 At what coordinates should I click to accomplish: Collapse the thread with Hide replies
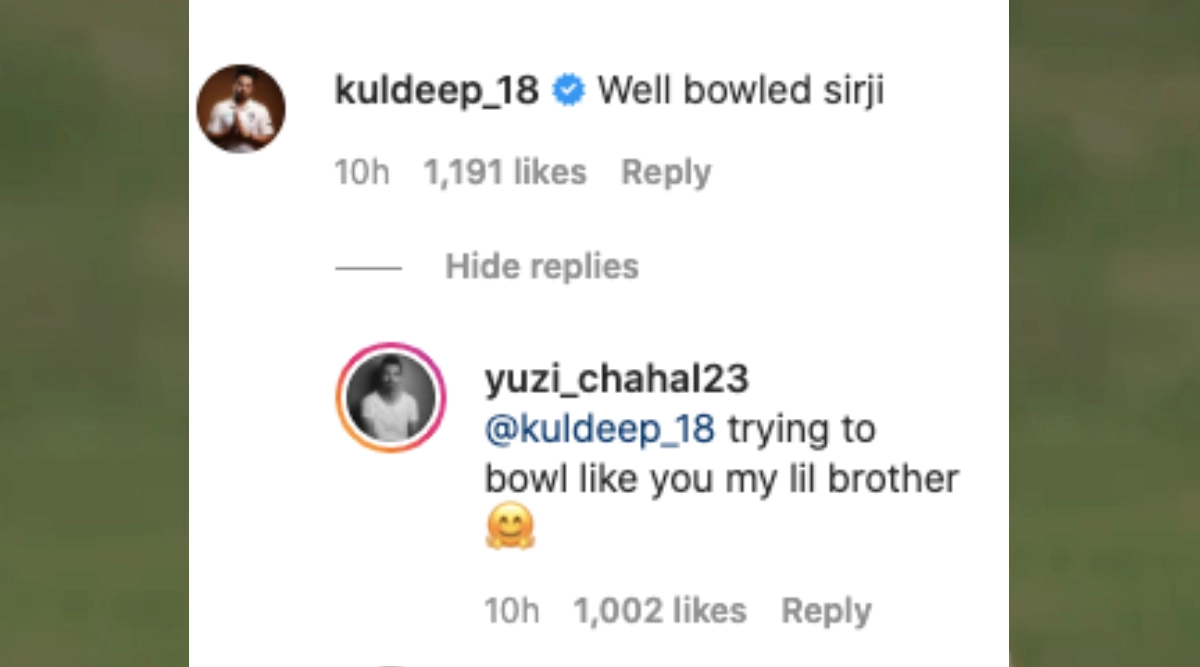click(541, 267)
